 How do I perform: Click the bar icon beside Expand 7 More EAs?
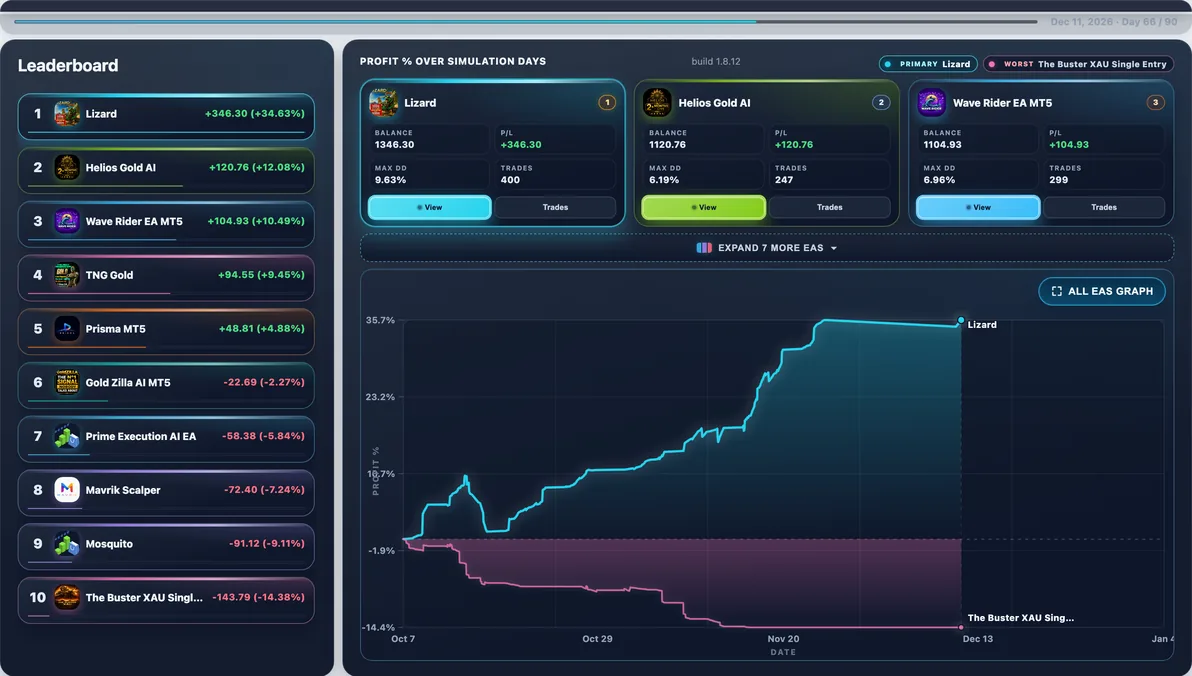(x=704, y=248)
